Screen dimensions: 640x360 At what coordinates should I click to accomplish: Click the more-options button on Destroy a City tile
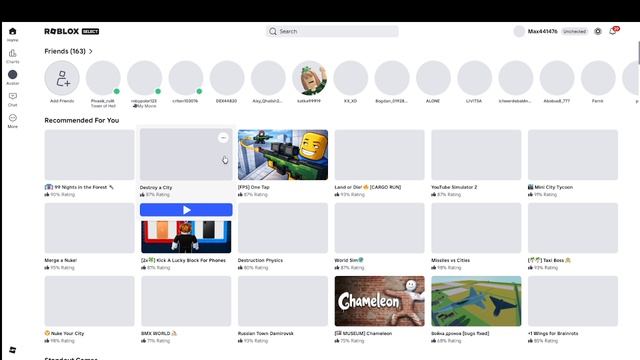coord(223,138)
